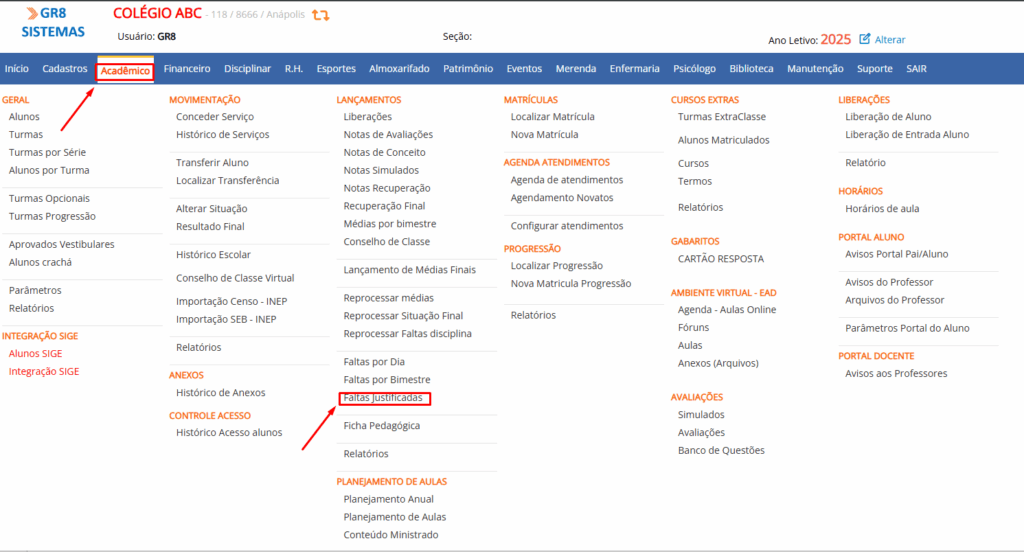Click the orange school switch arrows icon
The height and width of the screenshot is (552, 1024).
click(321, 15)
